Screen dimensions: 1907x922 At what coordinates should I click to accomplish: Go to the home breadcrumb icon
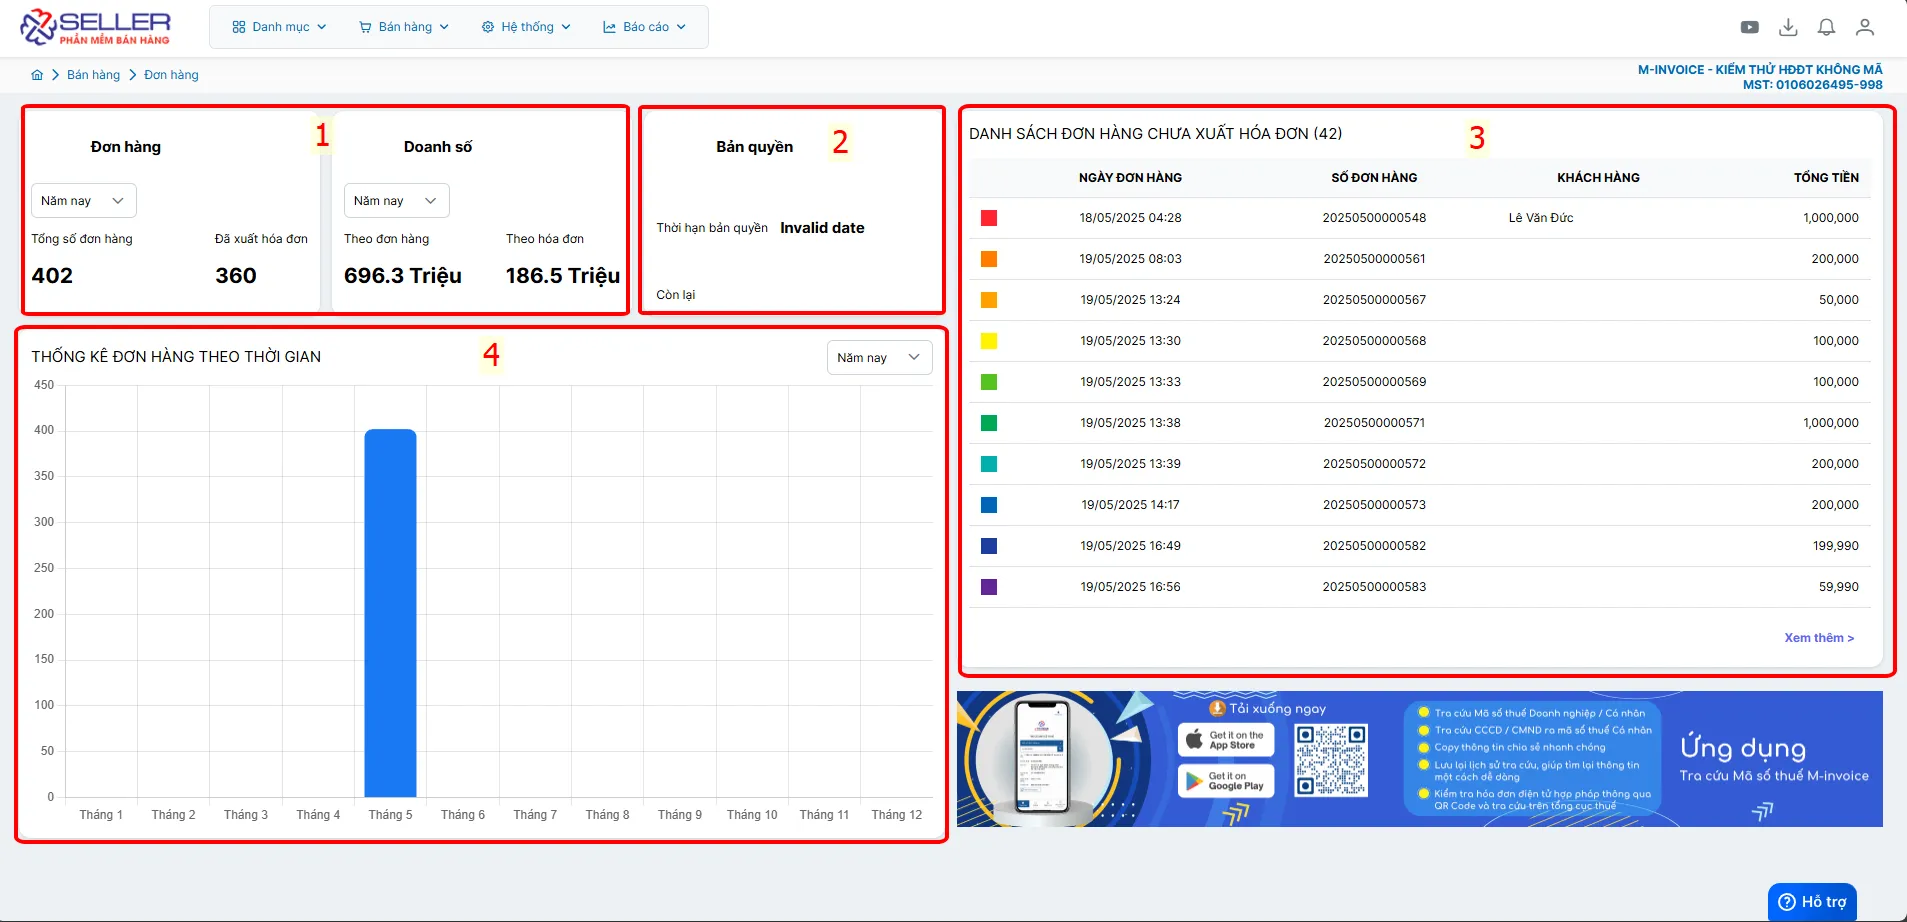coord(37,75)
